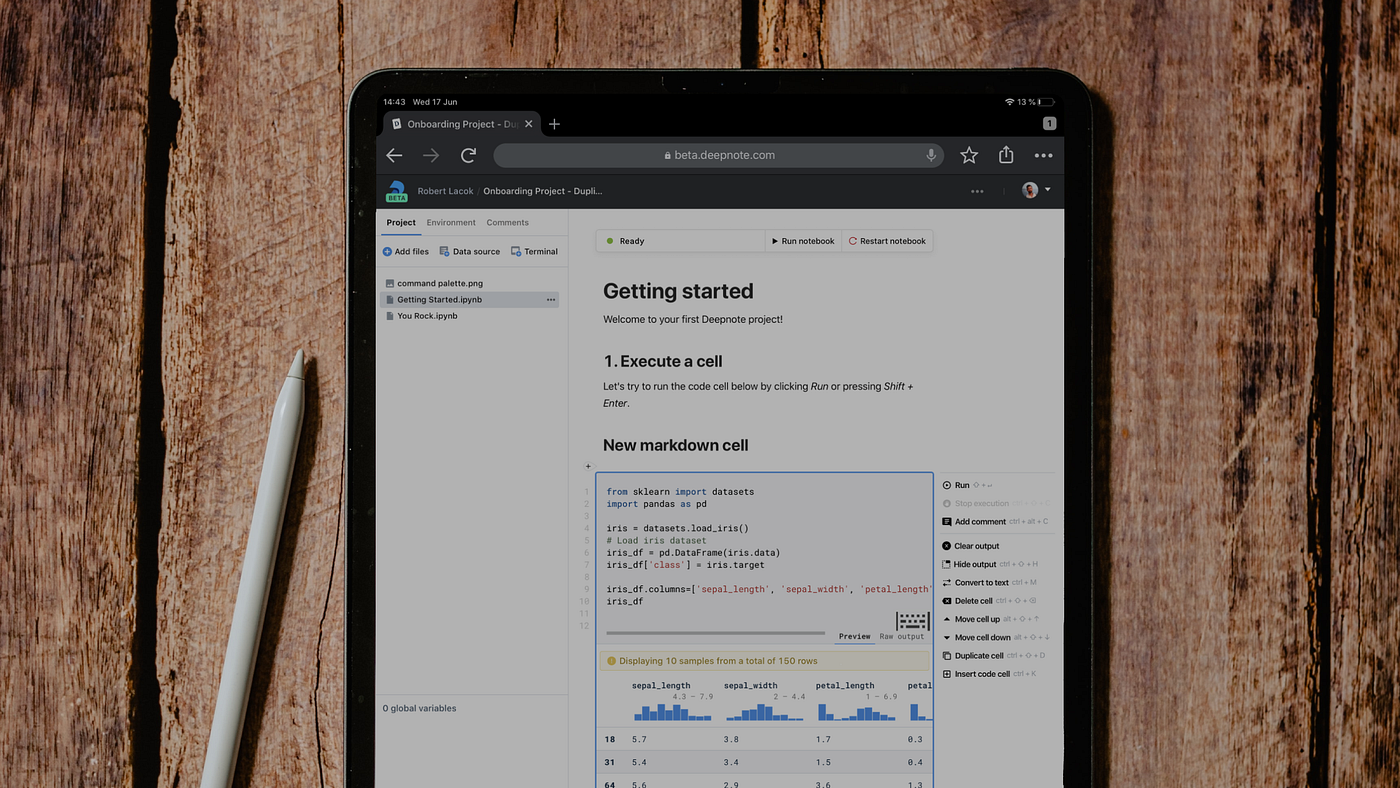Image resolution: width=1400 pixels, height=788 pixels.
Task: Click the Run notebook button
Action: click(x=803, y=240)
